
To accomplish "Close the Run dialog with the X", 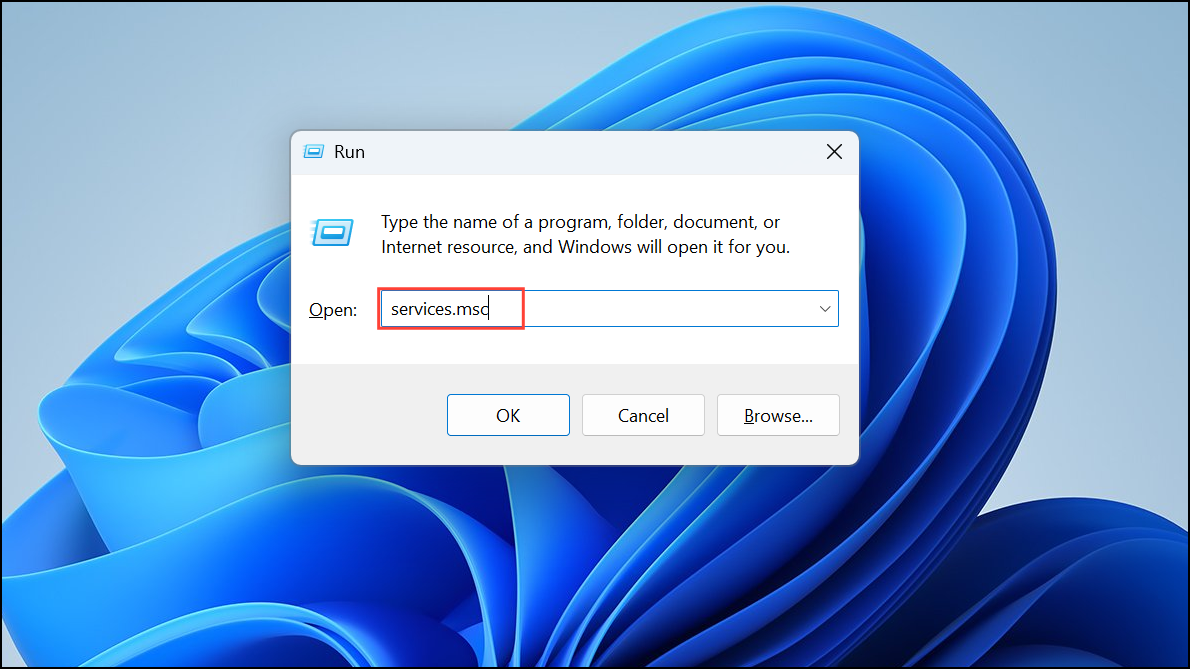I will tap(834, 152).
